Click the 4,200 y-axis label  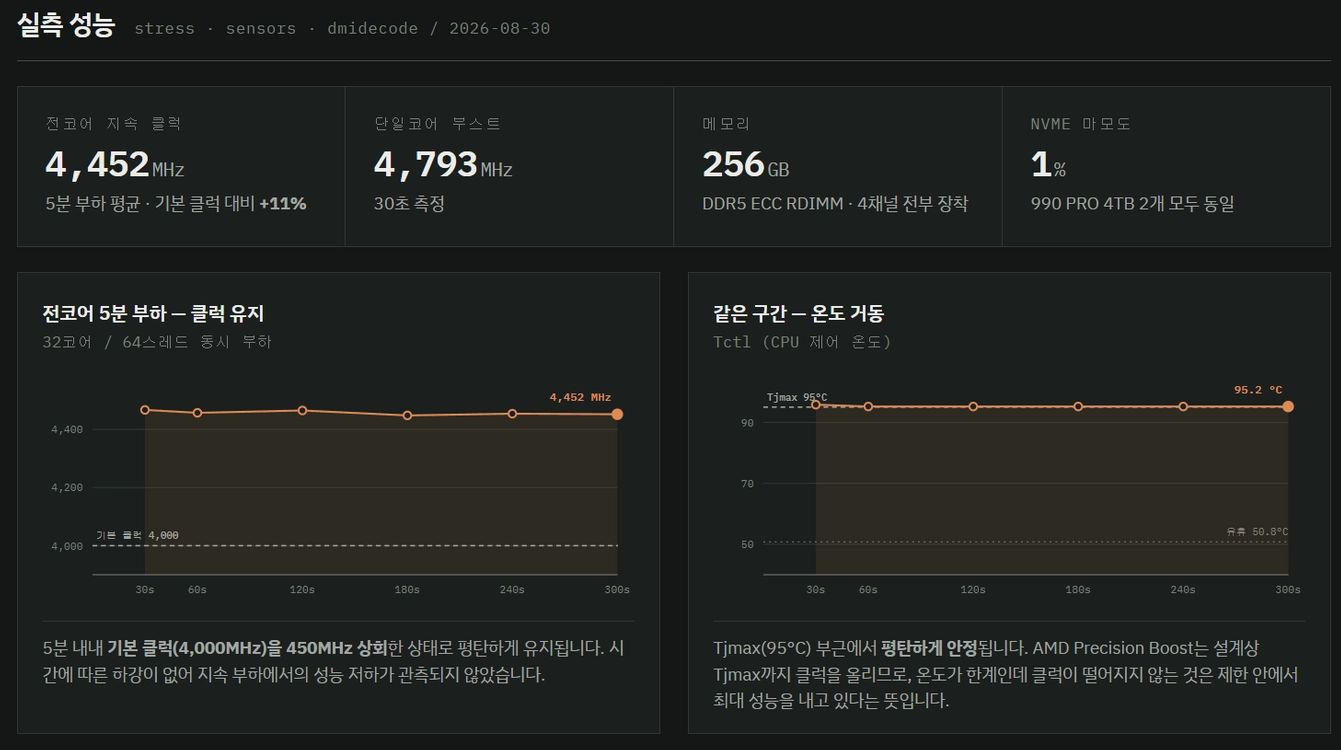[x=66, y=488]
